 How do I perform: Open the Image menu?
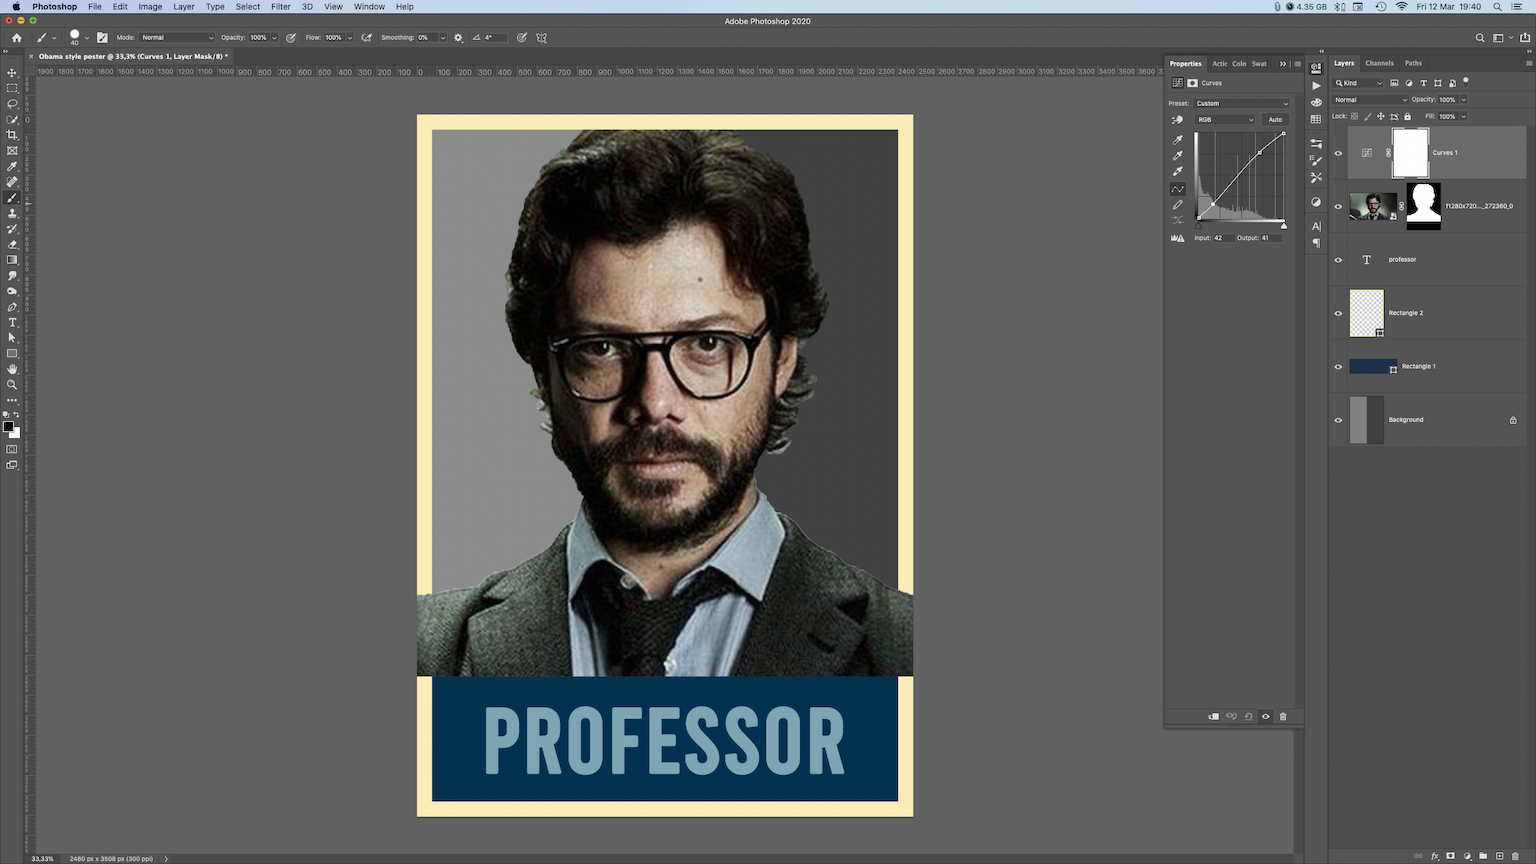[x=150, y=7]
